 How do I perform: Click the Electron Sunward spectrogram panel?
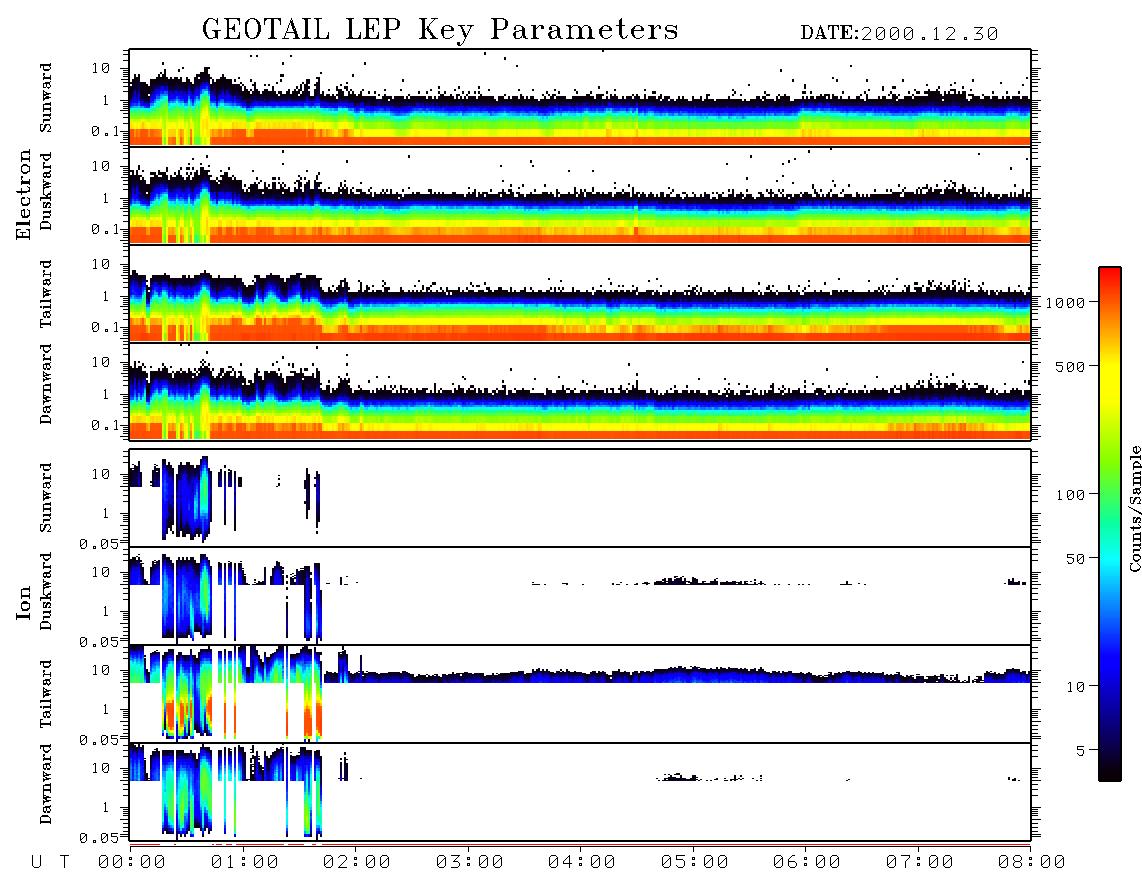click(580, 98)
